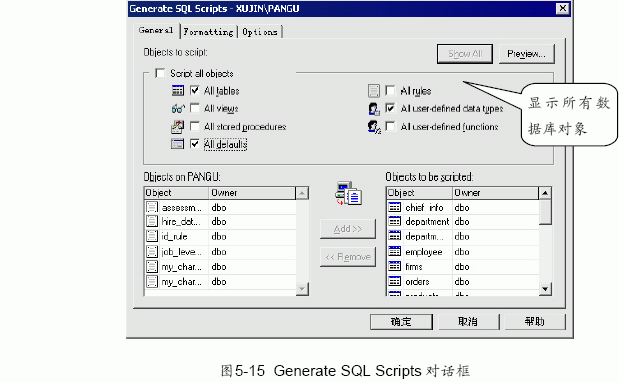This screenshot has height=382, width=619.
Task: Click the table icon beside departm...
Action: click(x=395, y=236)
